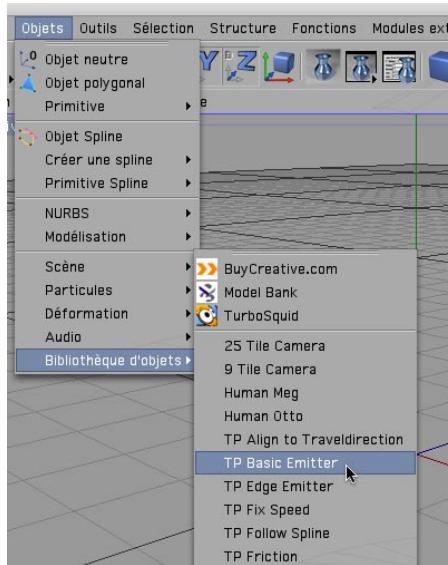Image resolution: width=448 pixels, height=565 pixels.
Task: Open render settings vase icon
Action: coord(400,67)
